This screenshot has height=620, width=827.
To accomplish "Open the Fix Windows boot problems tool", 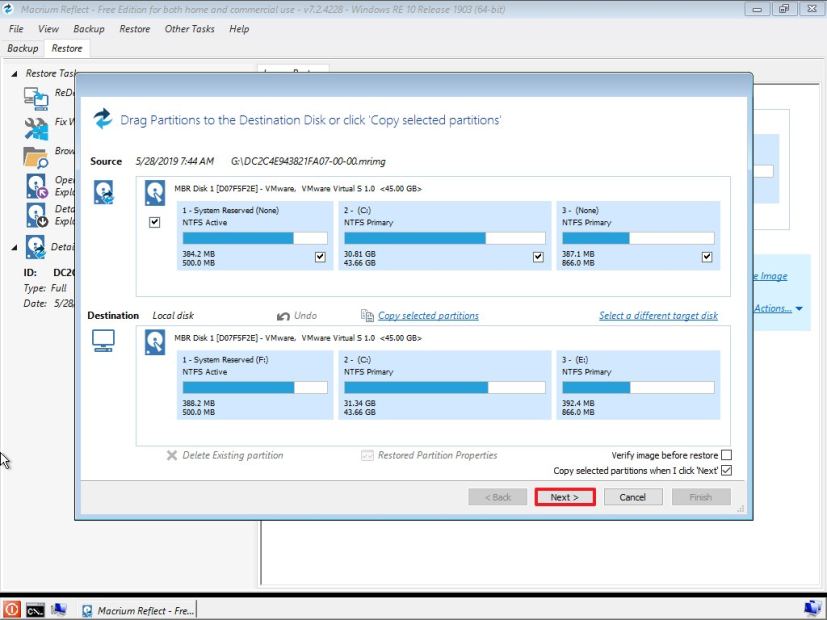I will tap(35, 126).
